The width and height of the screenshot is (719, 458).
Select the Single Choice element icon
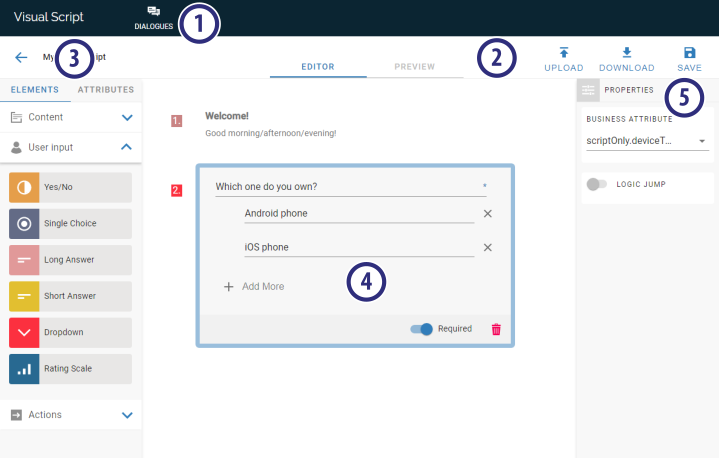click(x=24, y=223)
